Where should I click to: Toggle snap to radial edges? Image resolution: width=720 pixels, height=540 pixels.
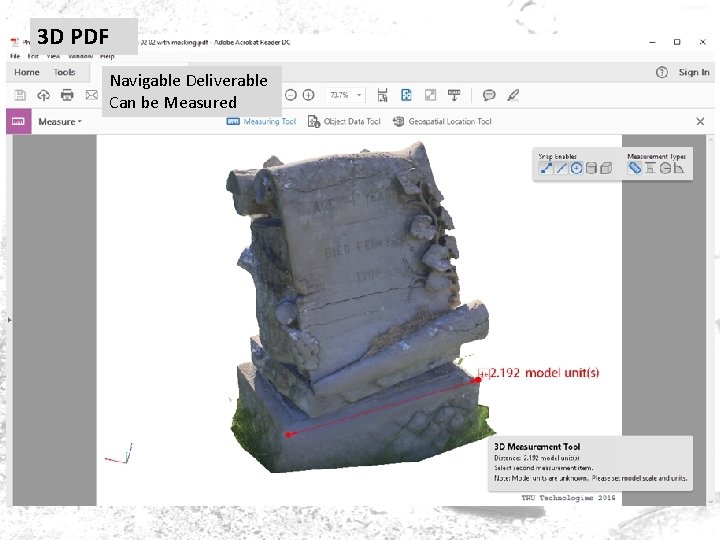pos(576,169)
